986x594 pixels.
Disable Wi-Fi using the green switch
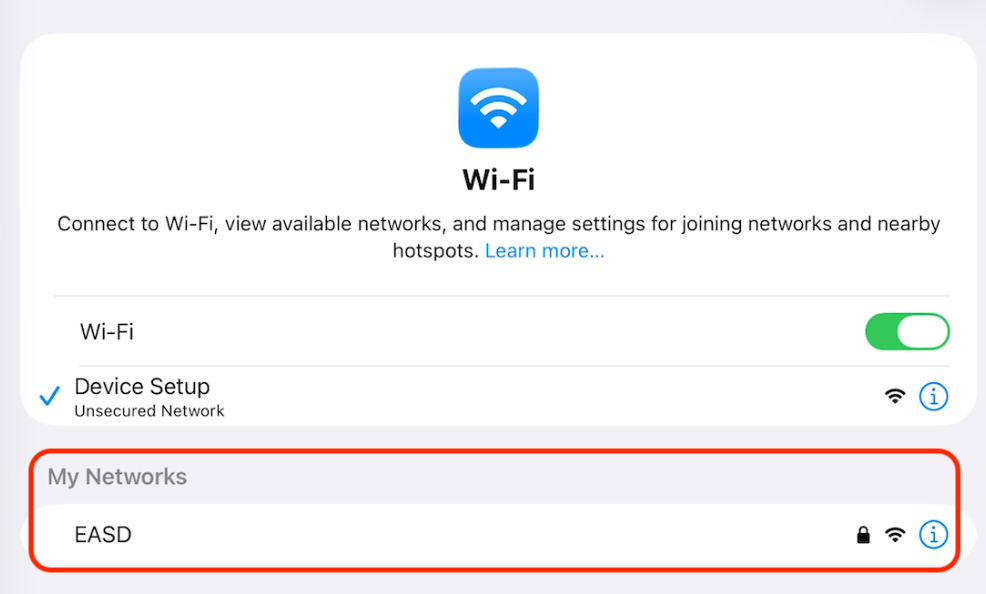coord(907,331)
